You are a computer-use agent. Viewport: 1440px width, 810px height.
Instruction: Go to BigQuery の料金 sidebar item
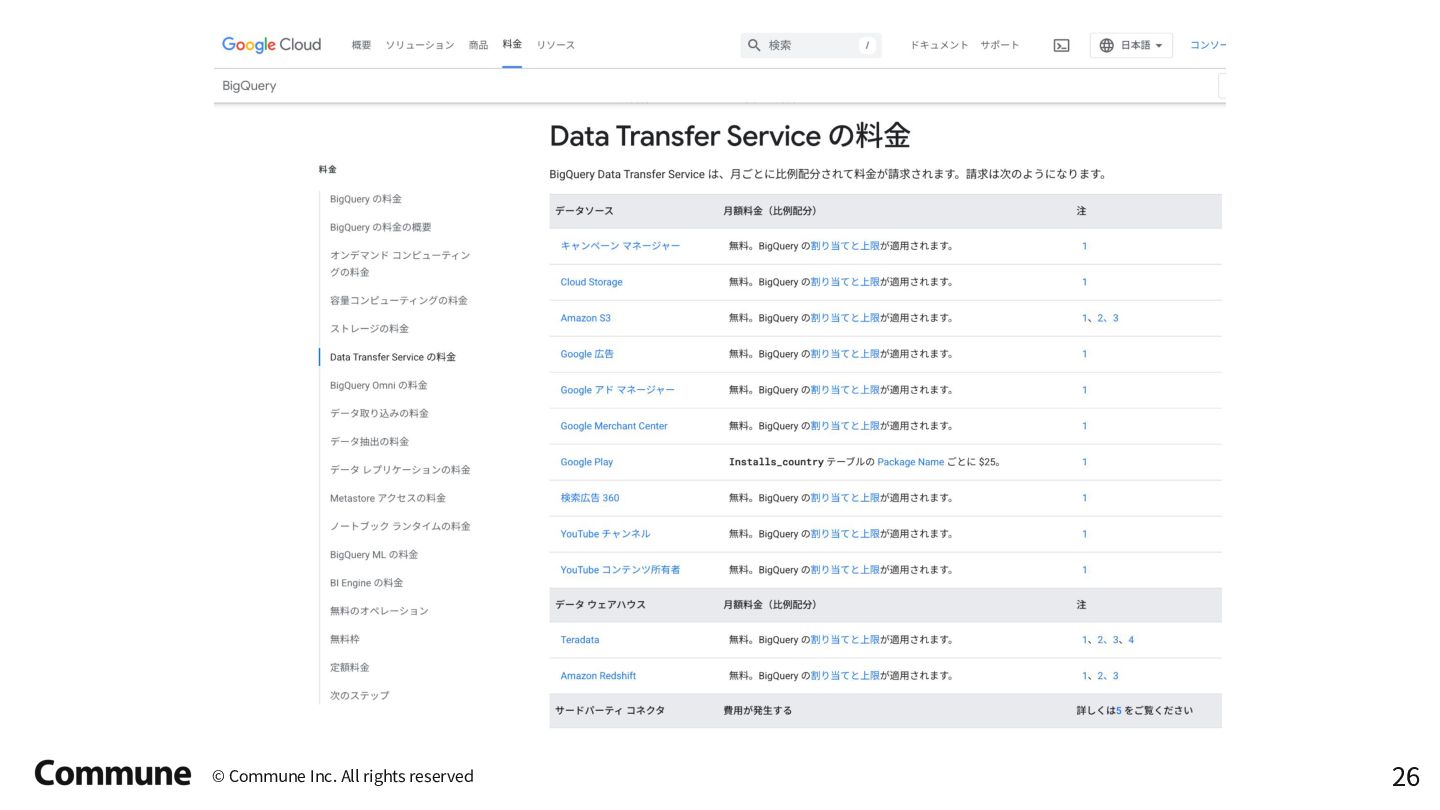click(366, 199)
